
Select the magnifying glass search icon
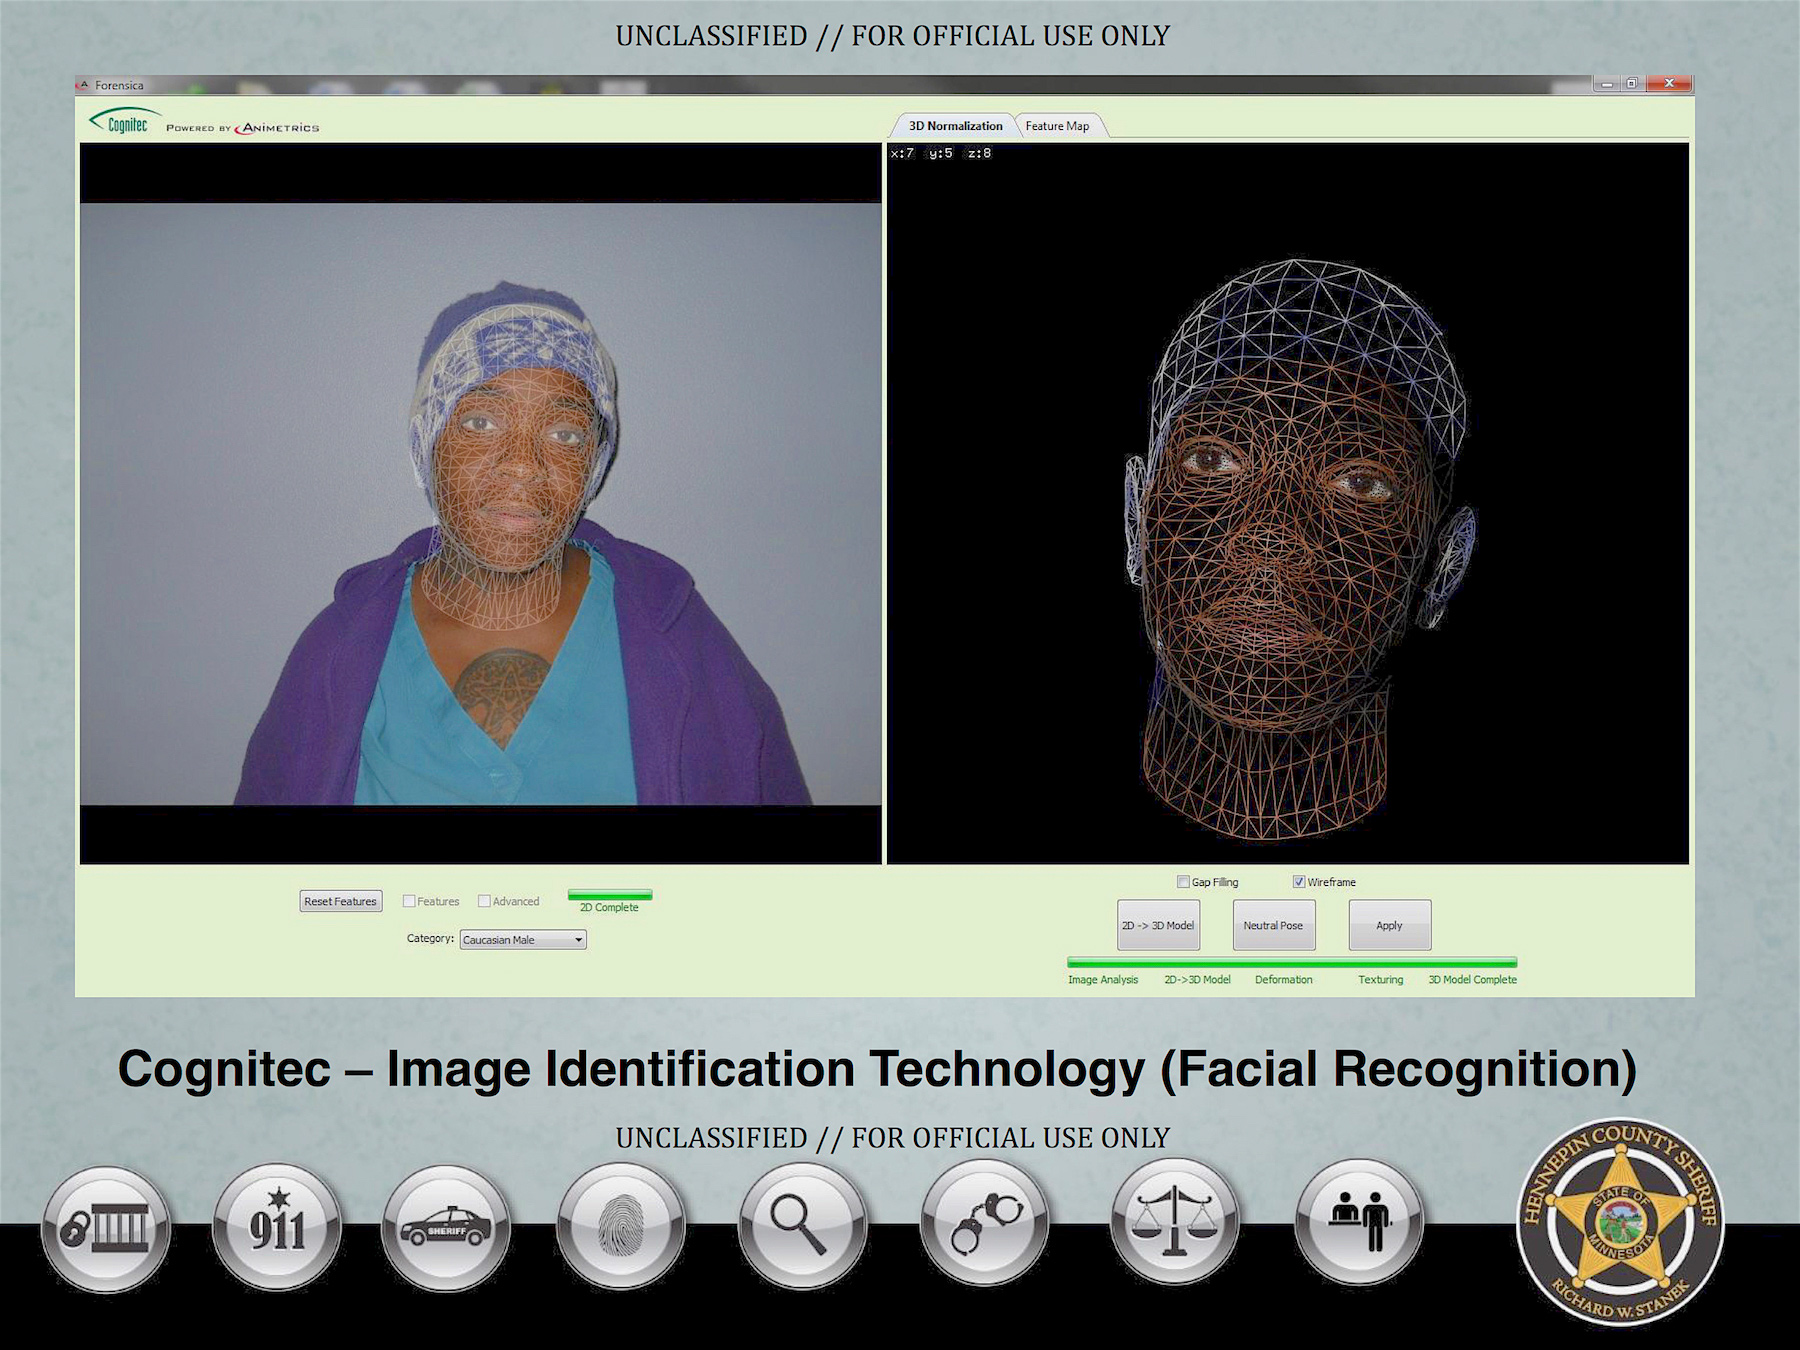[802, 1225]
